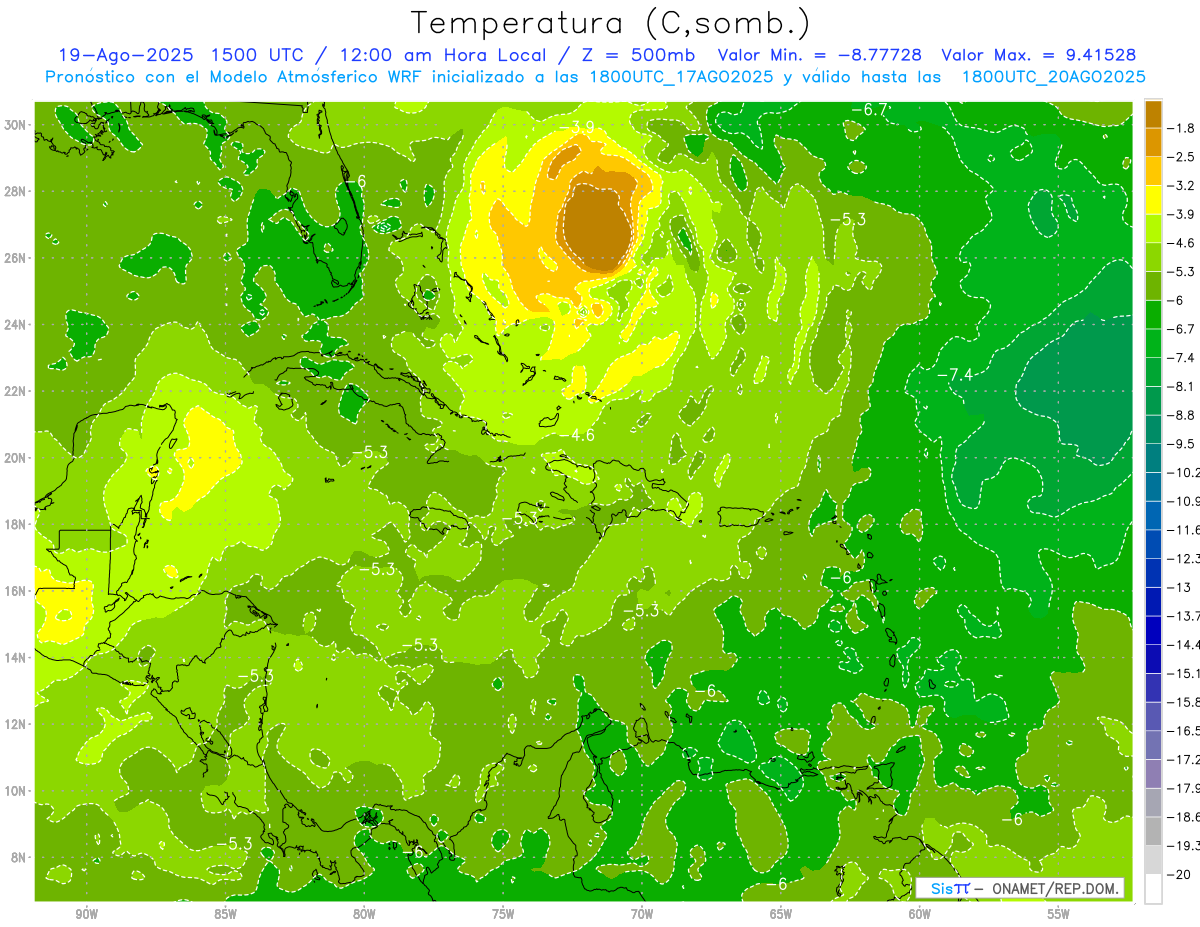Click valid-until time '1800UTC_20AGO2025'
The image size is (1200, 927).
(1053, 77)
